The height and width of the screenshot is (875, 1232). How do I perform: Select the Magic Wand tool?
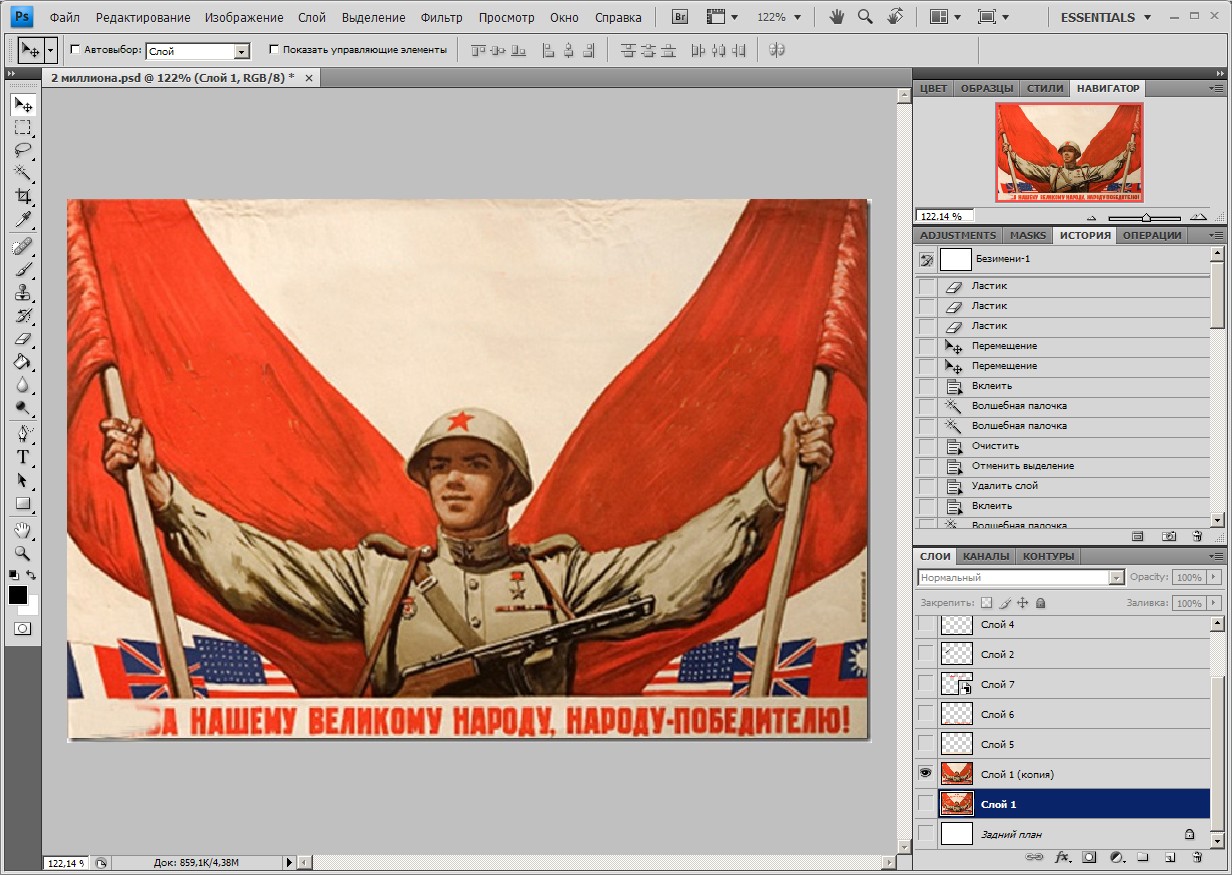23,173
